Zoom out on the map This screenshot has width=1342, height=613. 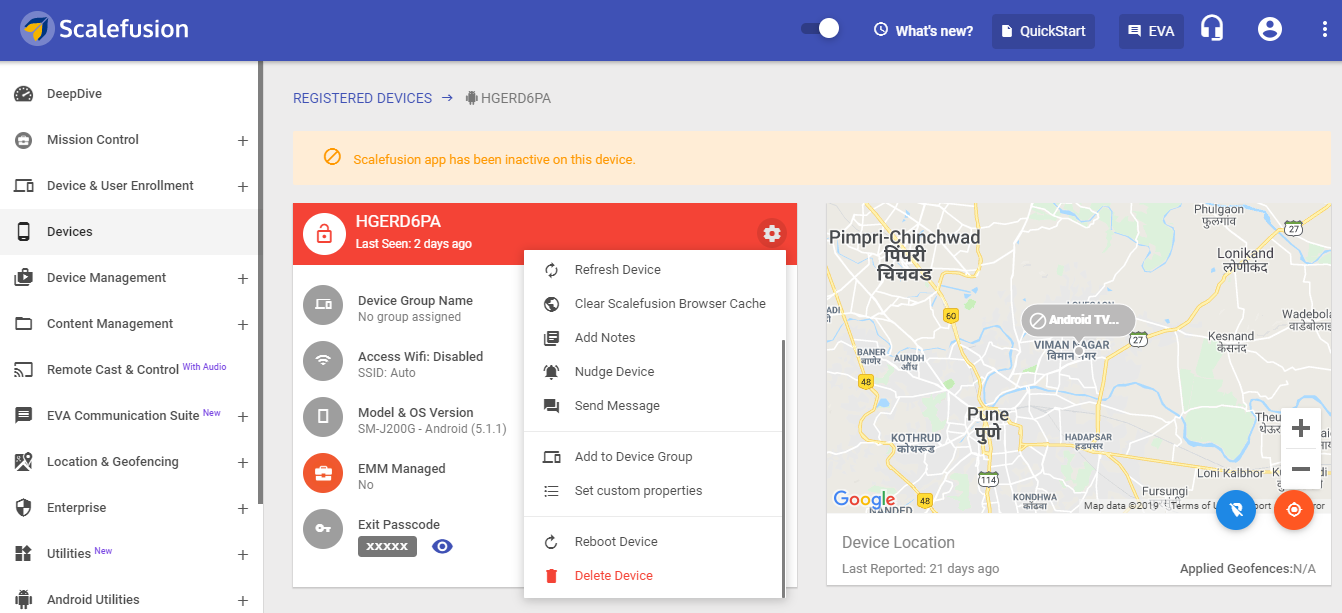click(x=1301, y=469)
